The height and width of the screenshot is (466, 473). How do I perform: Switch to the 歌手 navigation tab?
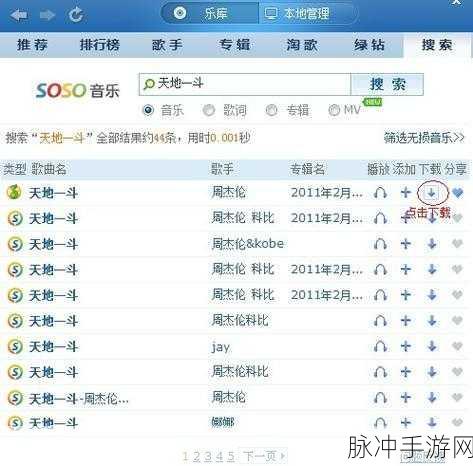pyautogui.click(x=167, y=45)
